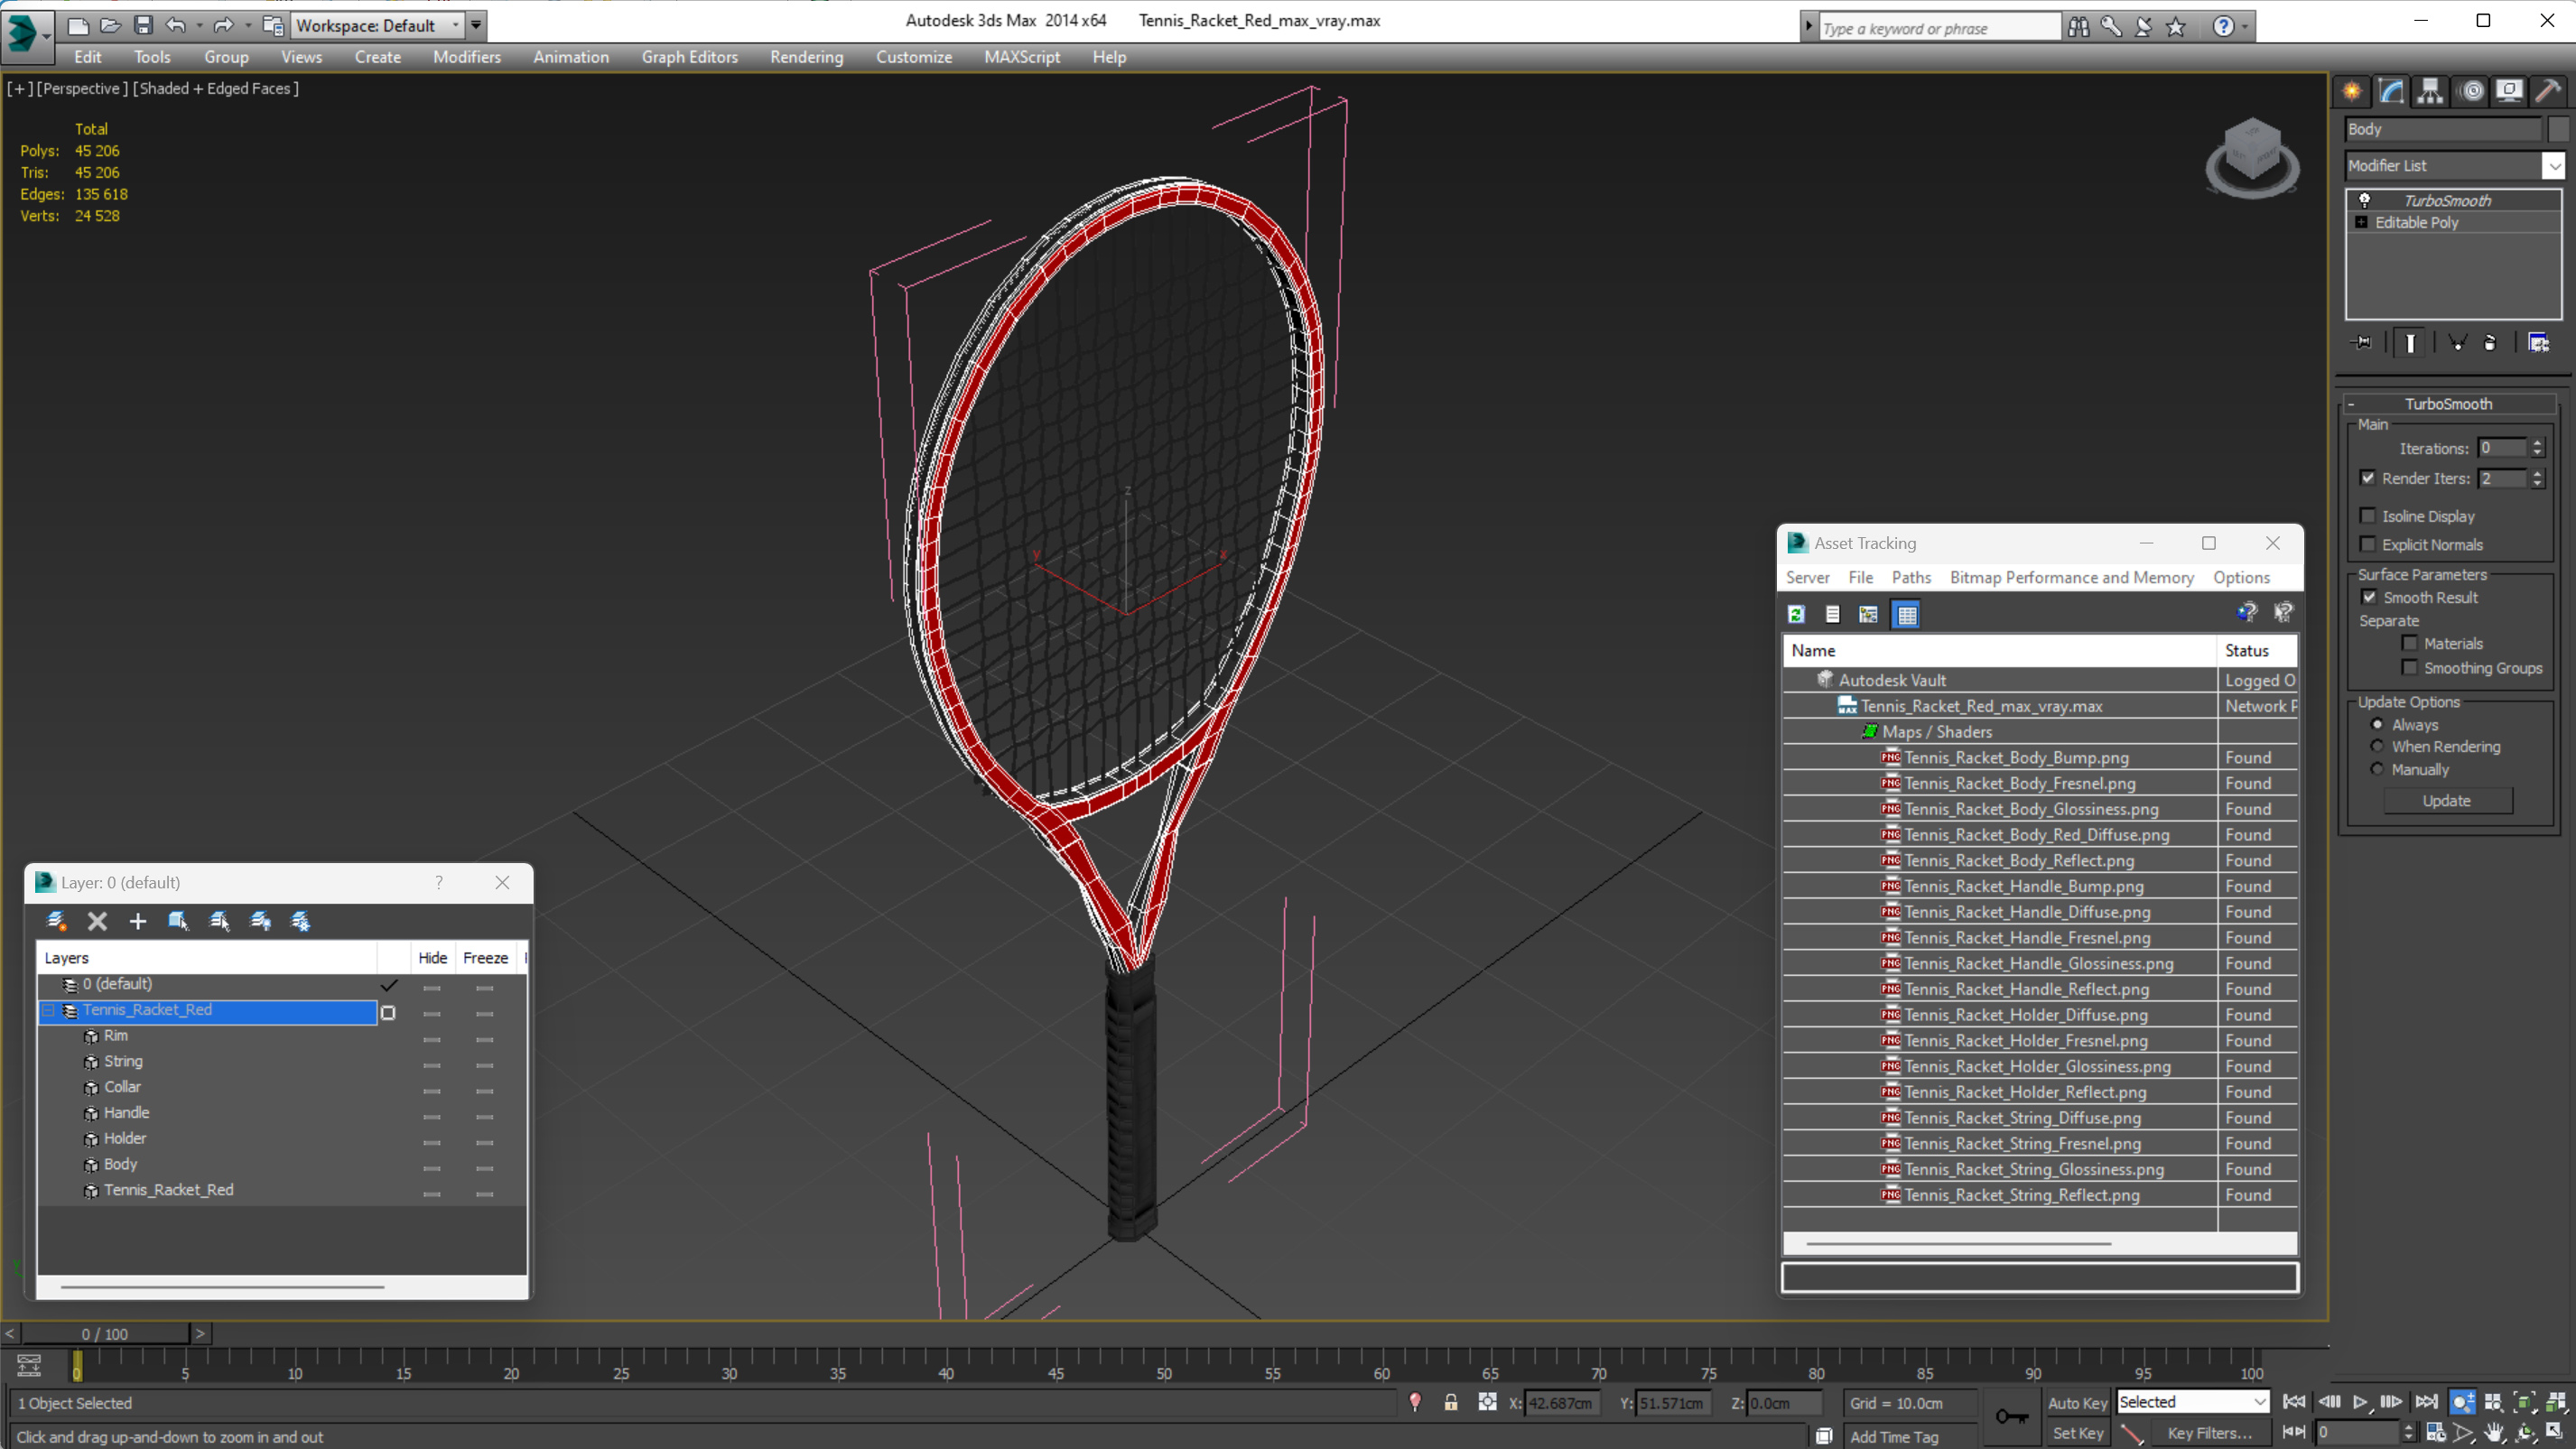The width and height of the screenshot is (2576, 1449).
Task: Open Bitmap Performance and Memory menu
Action: [2071, 577]
